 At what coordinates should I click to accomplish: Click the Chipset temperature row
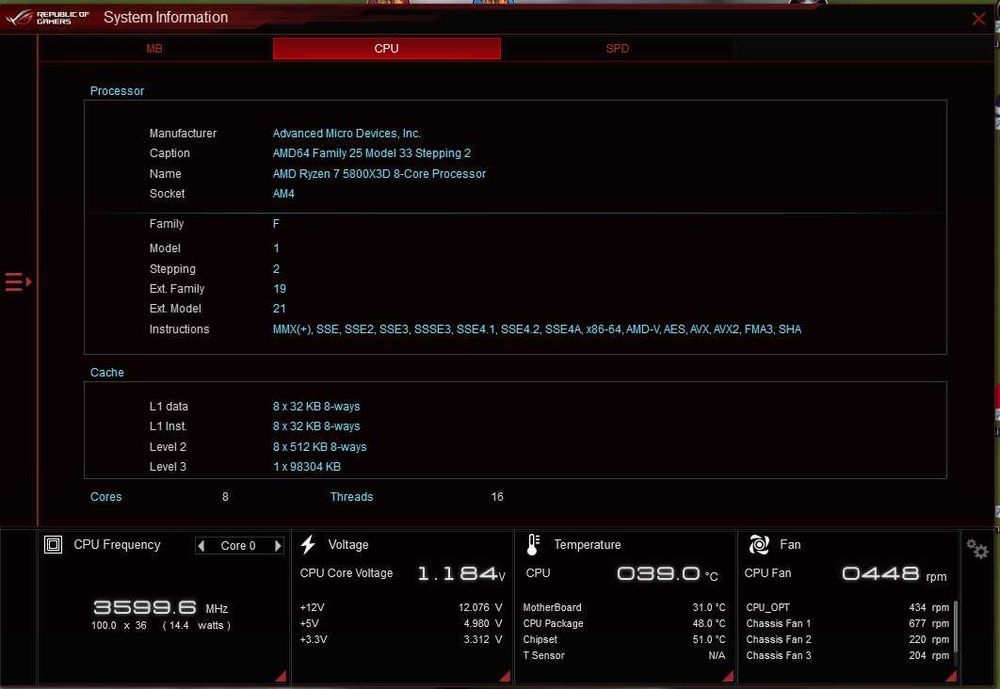[x=624, y=639]
